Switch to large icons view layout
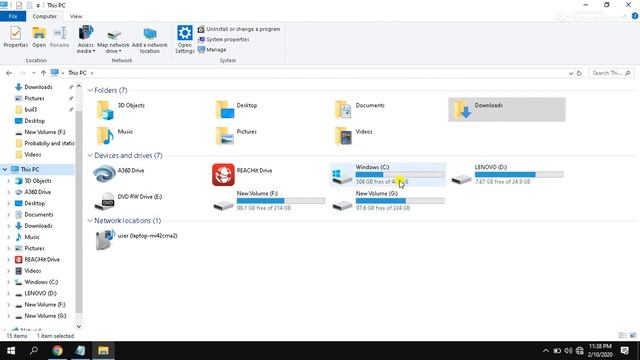640x360 pixels. (633, 336)
